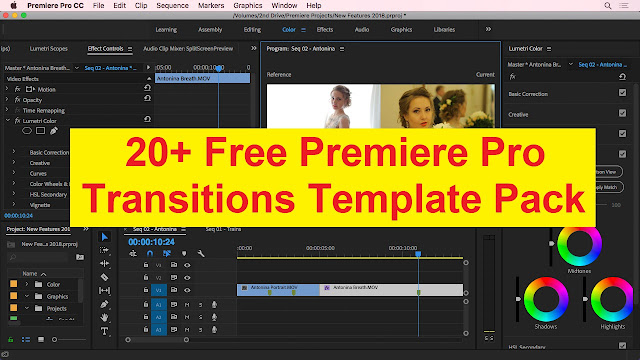Viewport: 640px width, 360px height.
Task: Toggle insert sequences as nests icon
Action: pyautogui.click(x=133, y=253)
